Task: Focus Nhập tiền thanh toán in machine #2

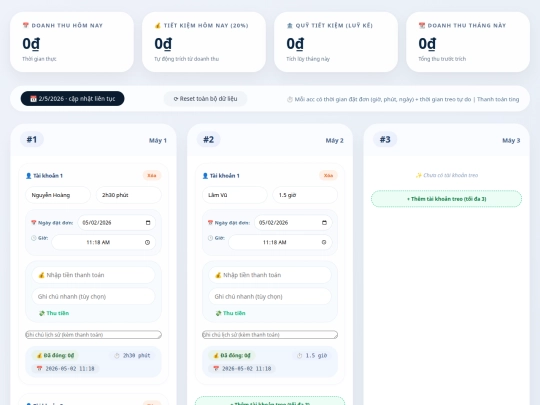Action: click(270, 275)
